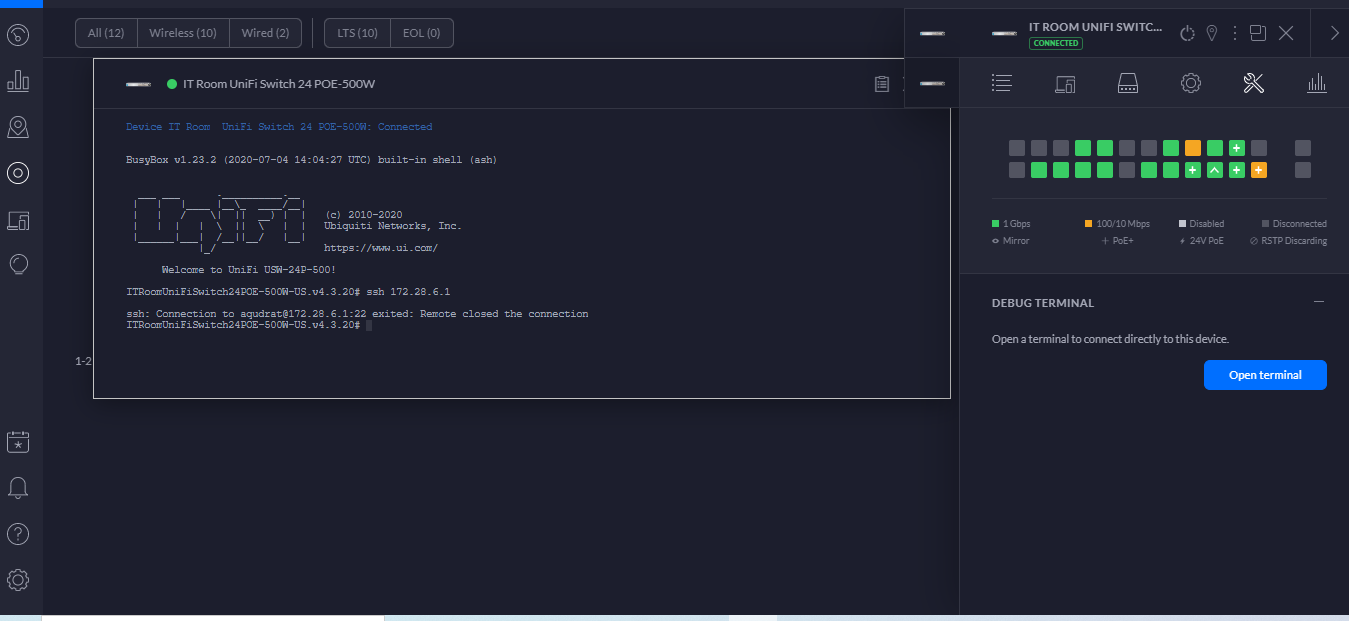1349x621 pixels.
Task: Open the three-dot more options menu
Action: (x=1235, y=33)
